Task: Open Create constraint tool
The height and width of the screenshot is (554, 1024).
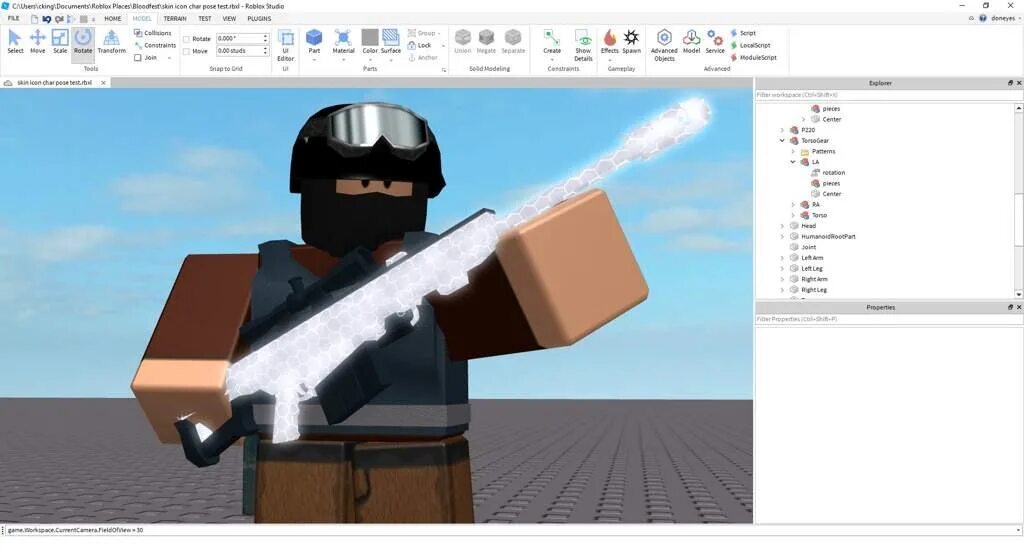Action: pos(552,42)
